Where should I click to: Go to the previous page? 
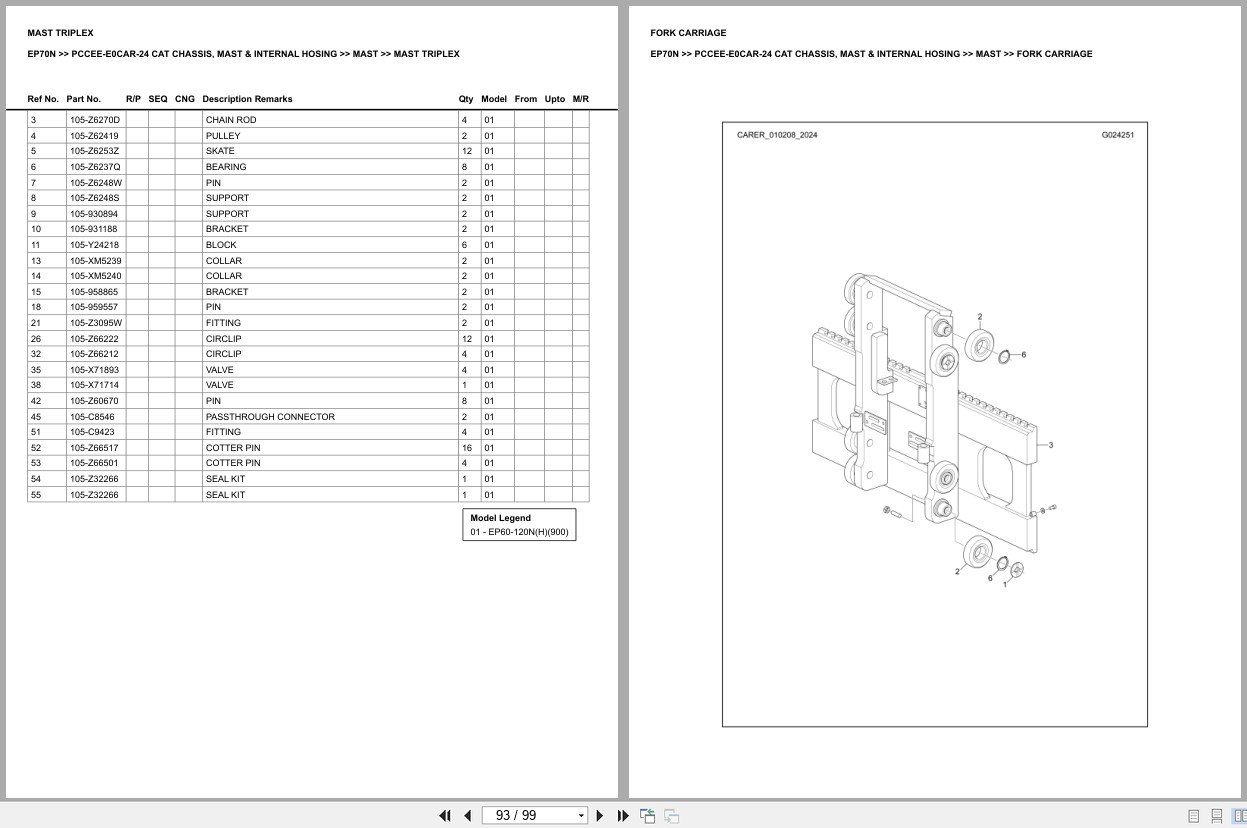(x=467, y=816)
